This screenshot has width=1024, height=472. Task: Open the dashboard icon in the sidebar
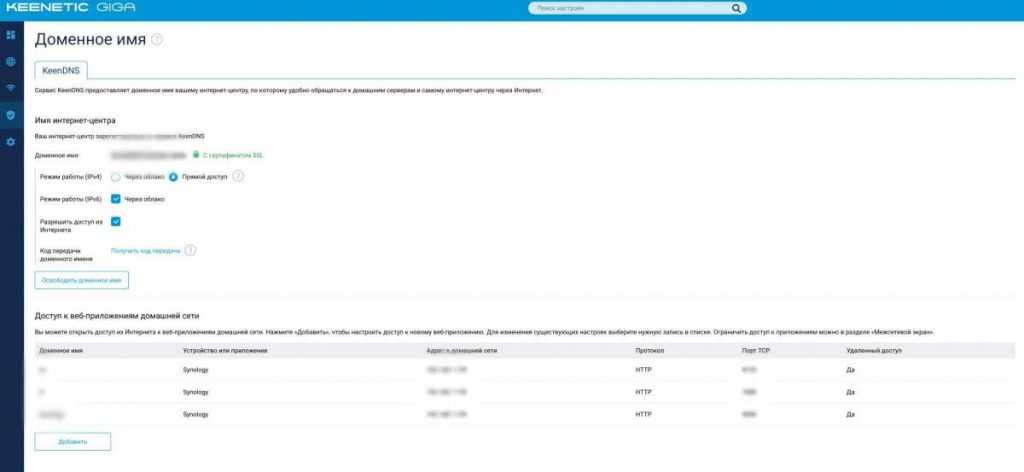(11, 36)
